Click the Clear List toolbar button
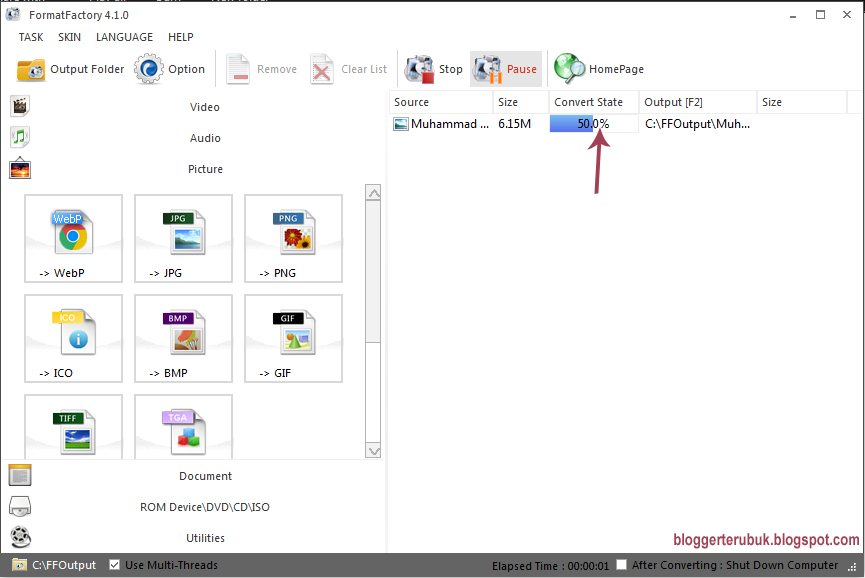Viewport: 865px width, 578px height. click(349, 69)
